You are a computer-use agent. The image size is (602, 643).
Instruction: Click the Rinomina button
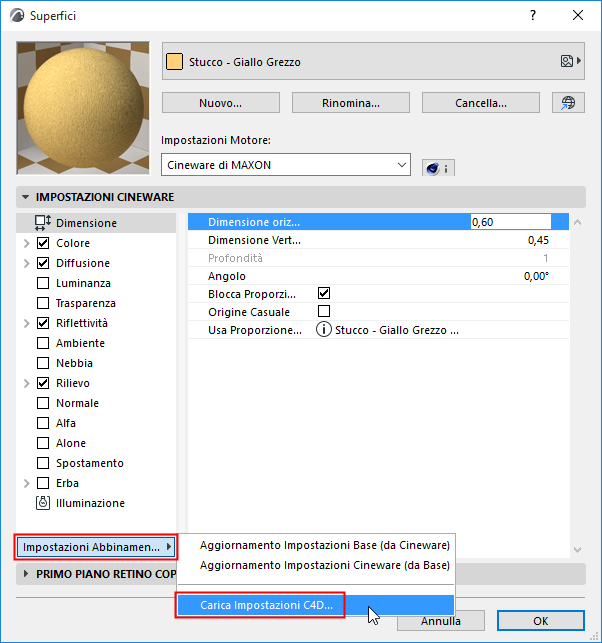pos(351,103)
